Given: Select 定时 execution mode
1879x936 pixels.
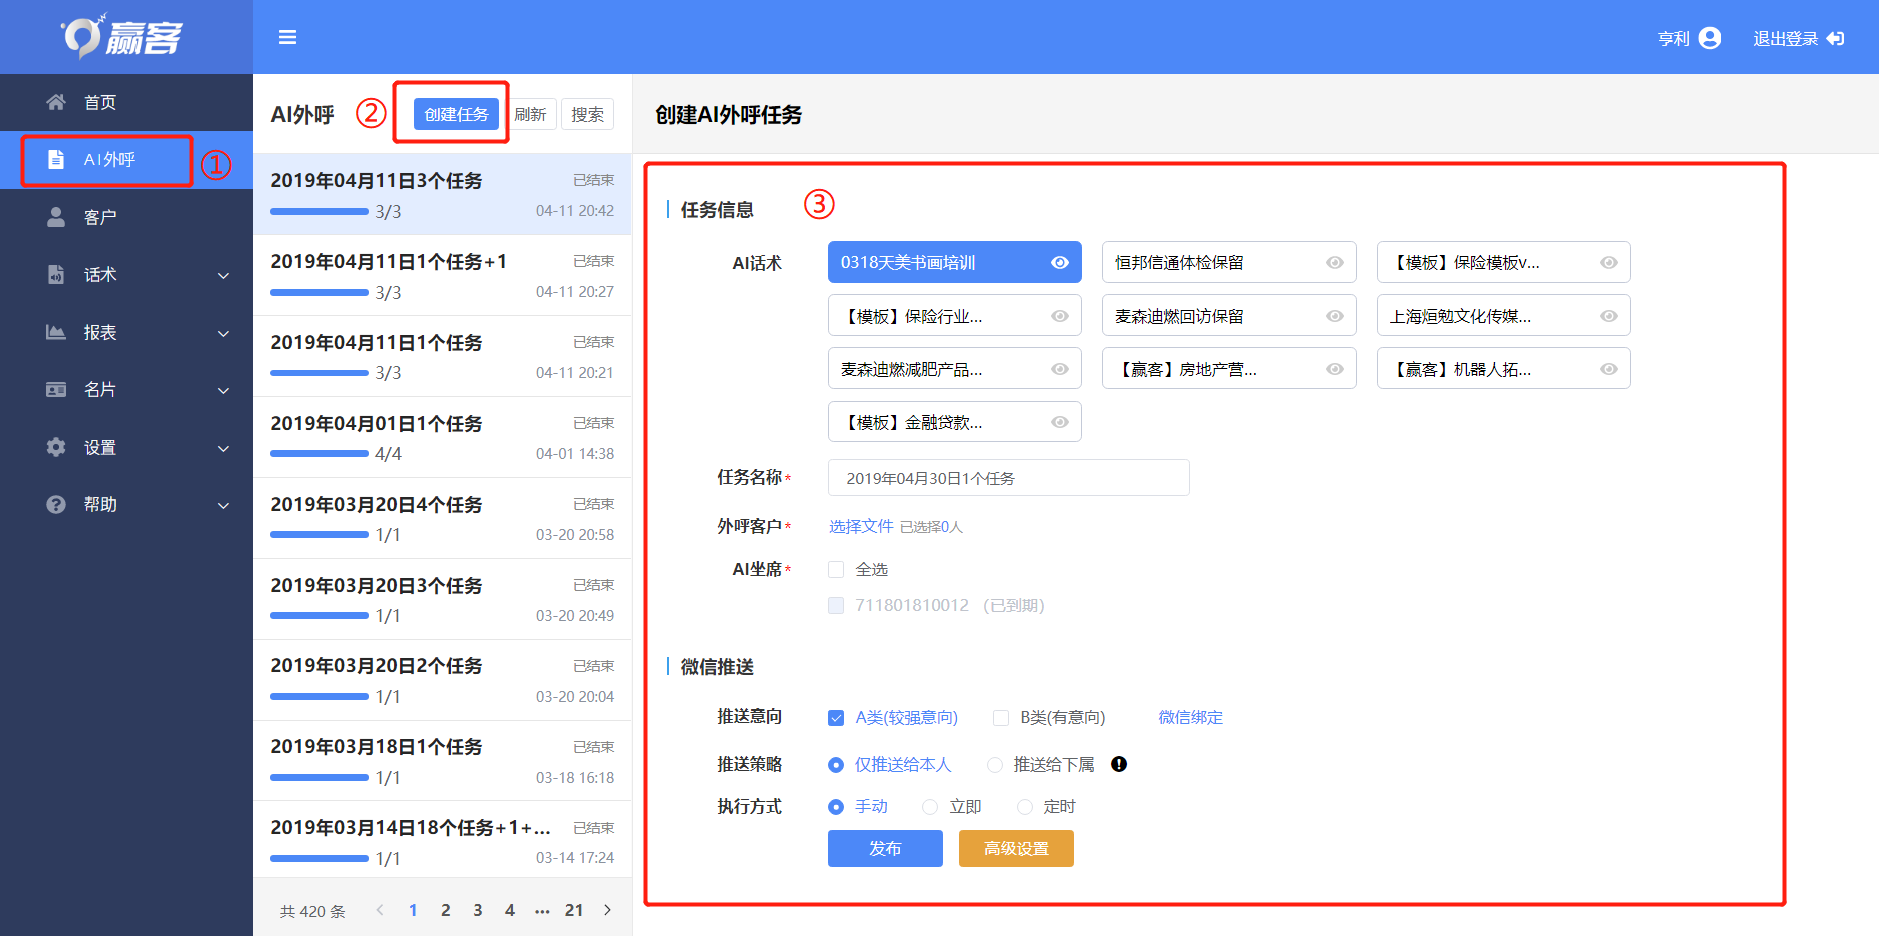Looking at the screenshot, I should [1024, 807].
